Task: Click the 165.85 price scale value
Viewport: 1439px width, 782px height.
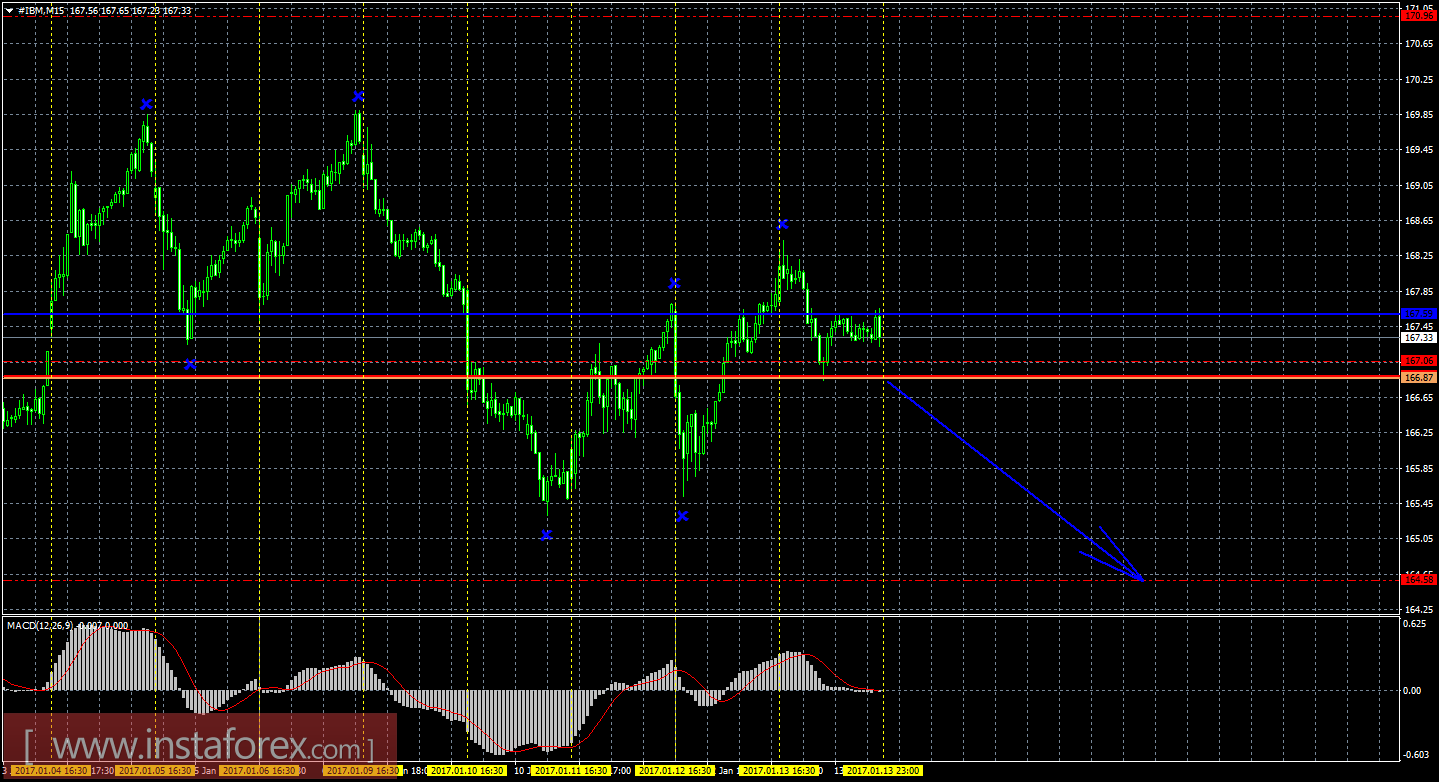Action: [1419, 469]
